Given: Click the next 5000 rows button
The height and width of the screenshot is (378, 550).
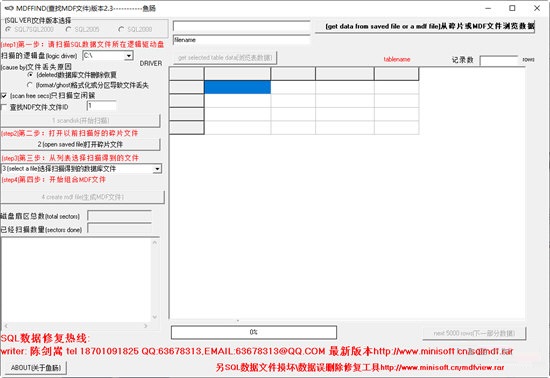Looking at the screenshot, I should pos(474,333).
